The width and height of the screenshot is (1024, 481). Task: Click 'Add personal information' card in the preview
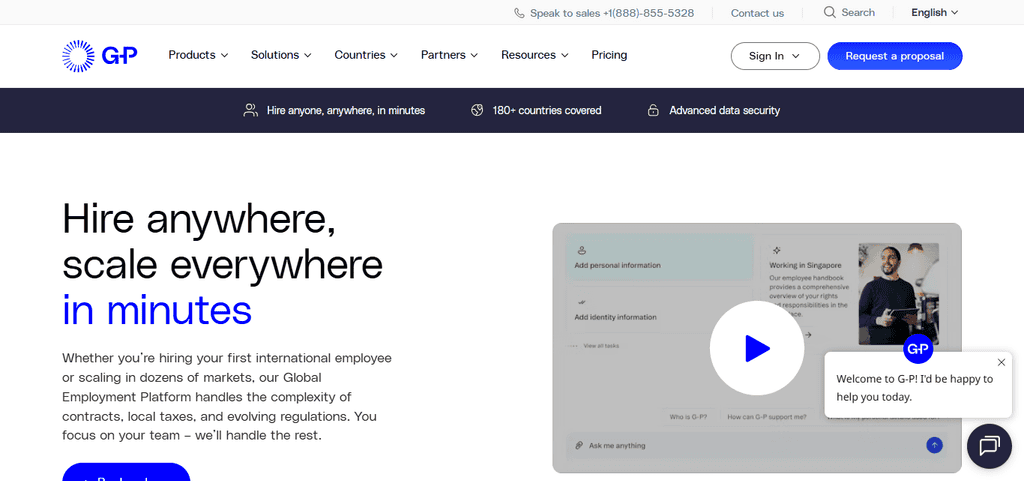[x=659, y=258]
